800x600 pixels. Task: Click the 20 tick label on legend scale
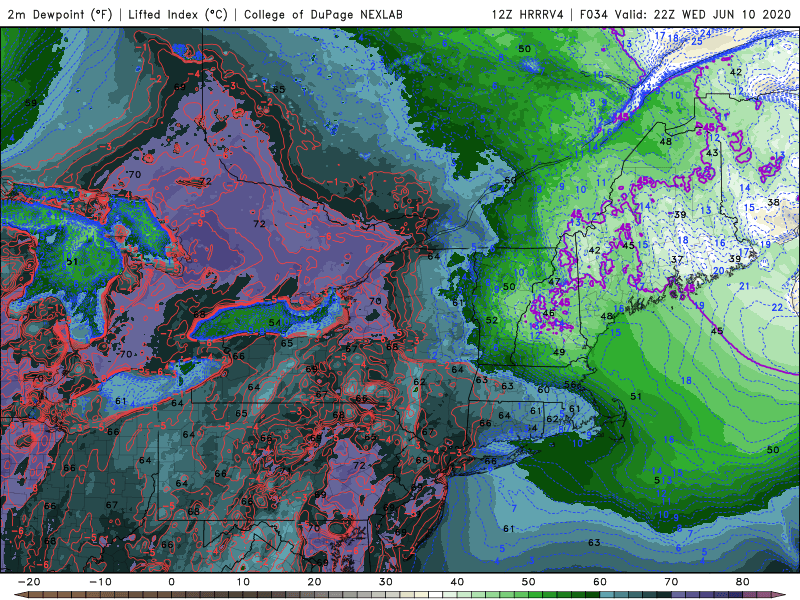314,582
